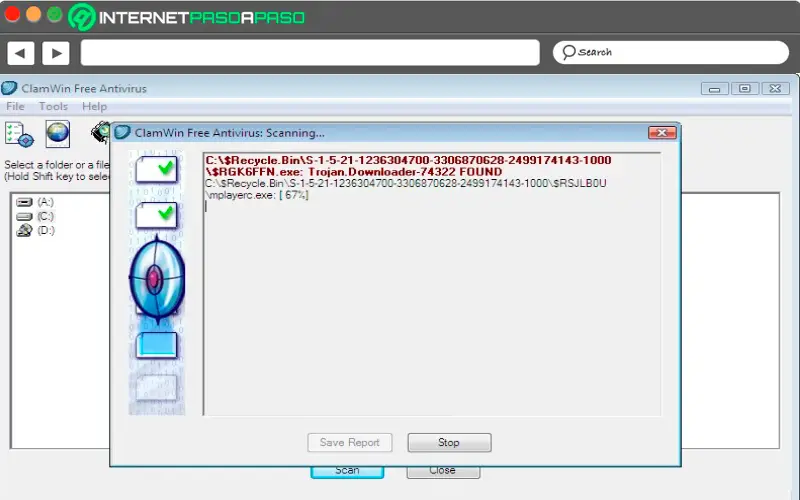This screenshot has height=500, width=800.
Task: Click the hard disk icon beside (C:)
Action: (x=24, y=216)
